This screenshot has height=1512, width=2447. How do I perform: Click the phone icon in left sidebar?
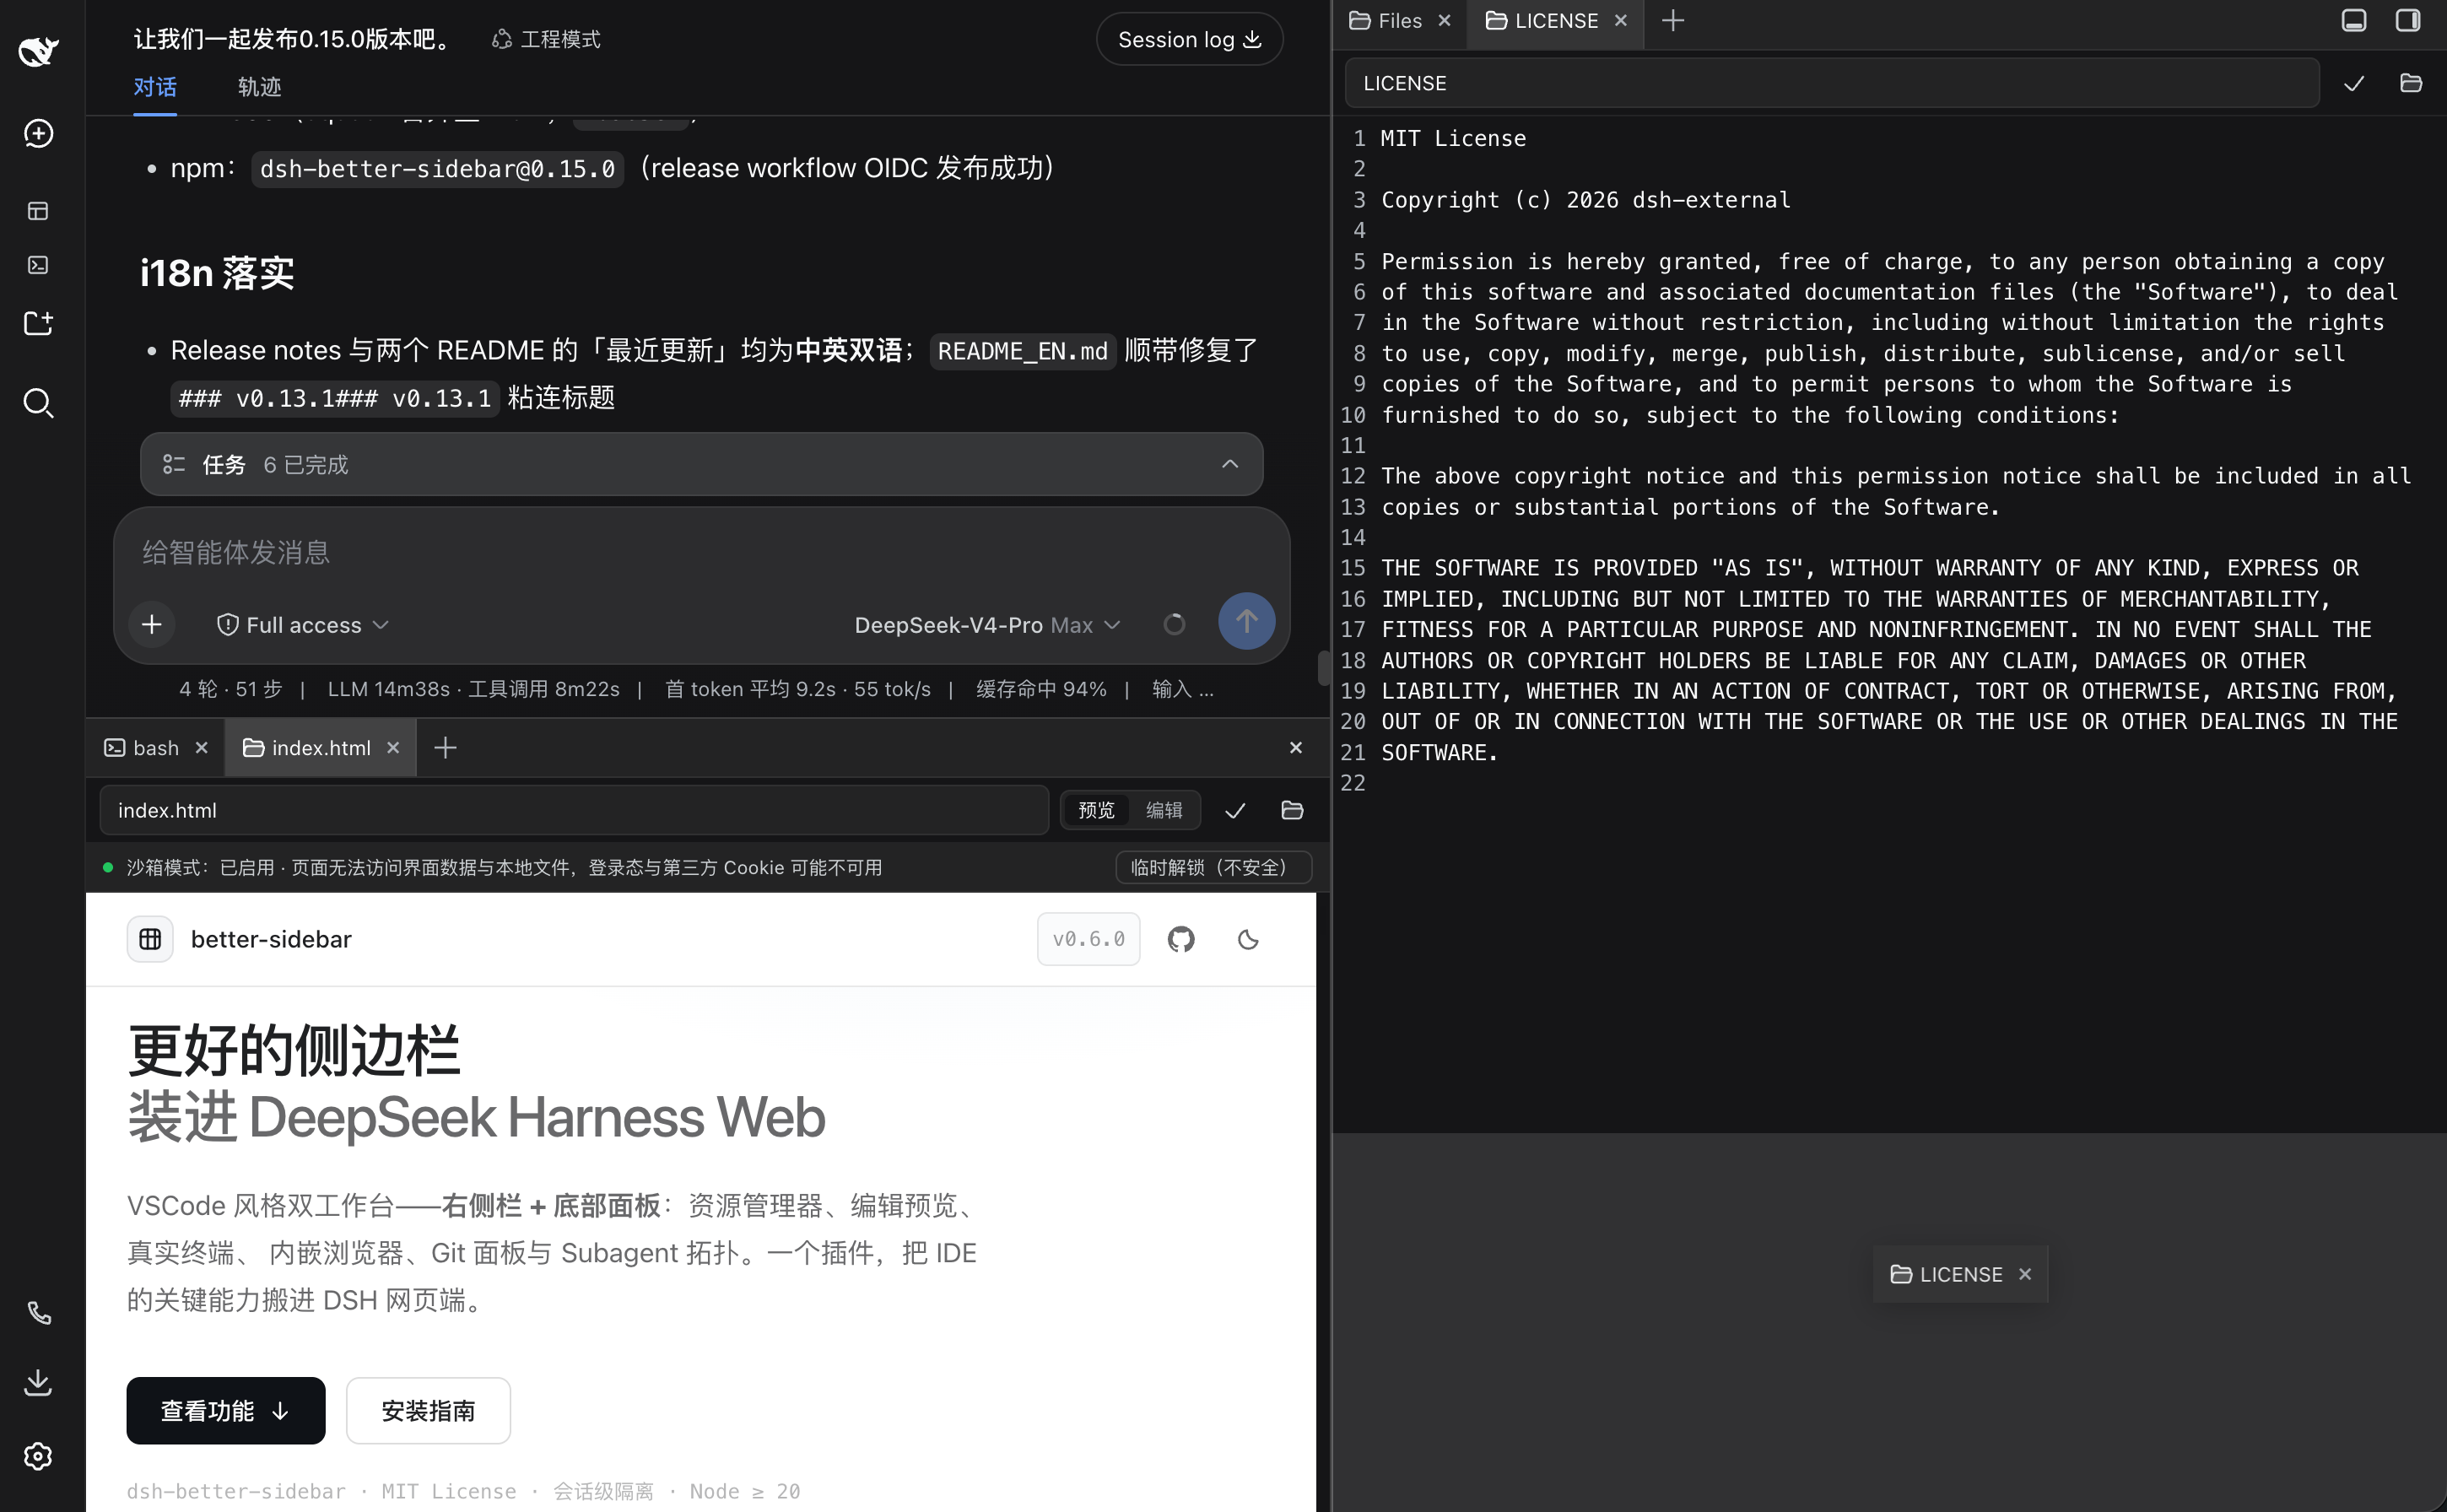pos(38,1313)
